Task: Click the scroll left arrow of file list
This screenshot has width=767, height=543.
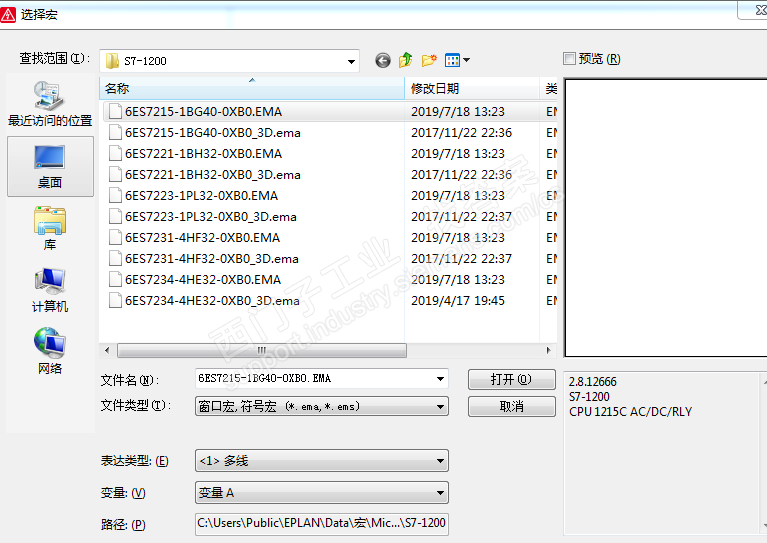Action: tap(107, 350)
